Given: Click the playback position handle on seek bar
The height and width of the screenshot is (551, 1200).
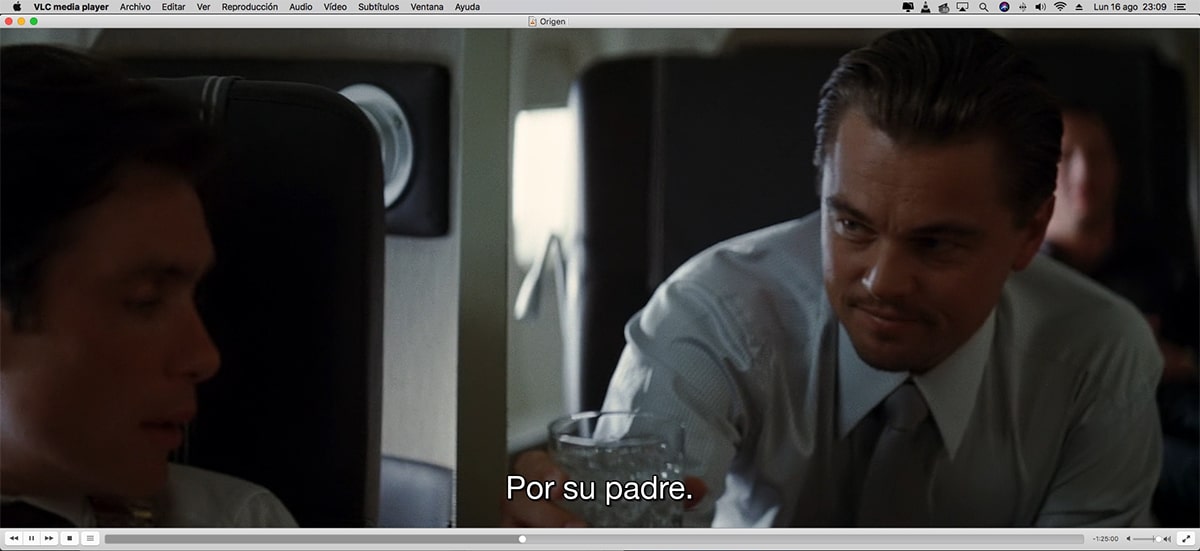Looking at the screenshot, I should click(x=522, y=539).
